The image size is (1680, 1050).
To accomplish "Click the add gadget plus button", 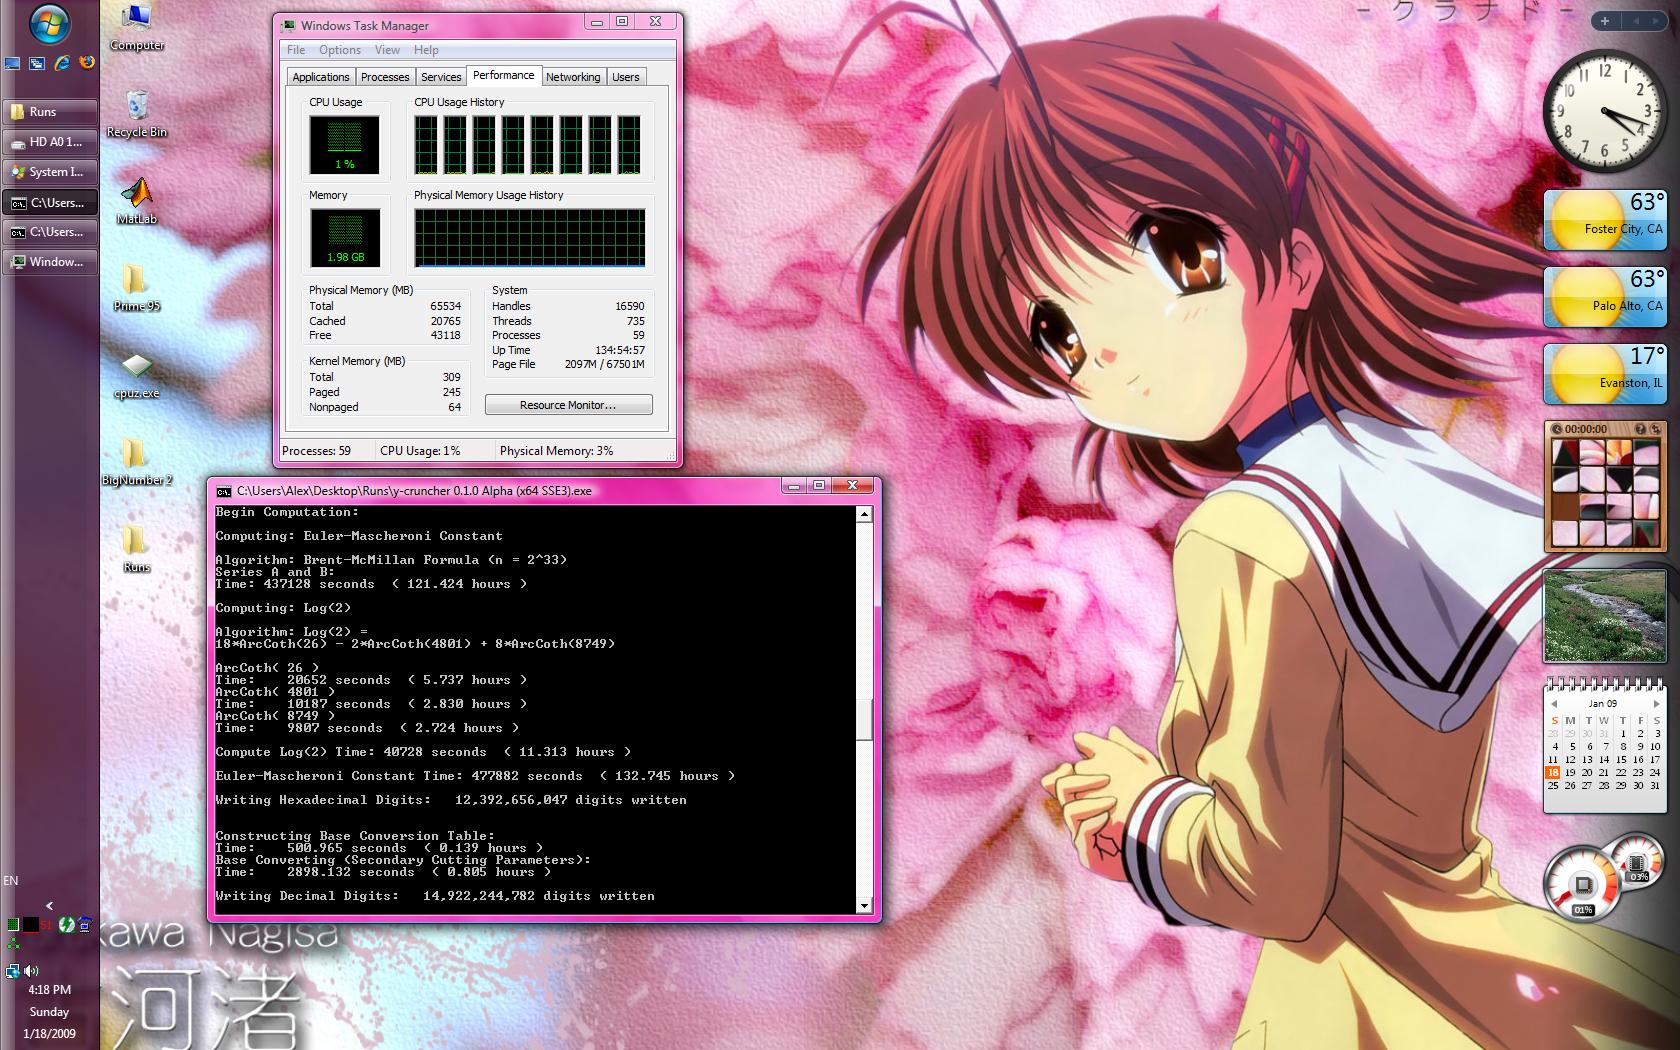I will (x=1605, y=21).
